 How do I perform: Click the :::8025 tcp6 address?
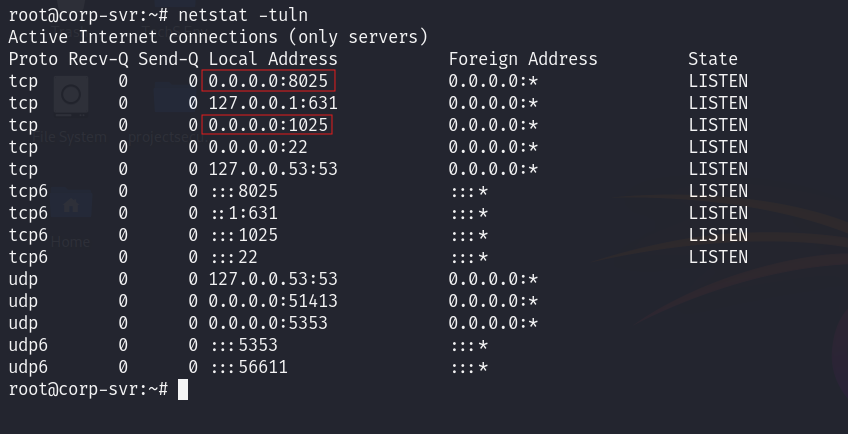coord(243,191)
